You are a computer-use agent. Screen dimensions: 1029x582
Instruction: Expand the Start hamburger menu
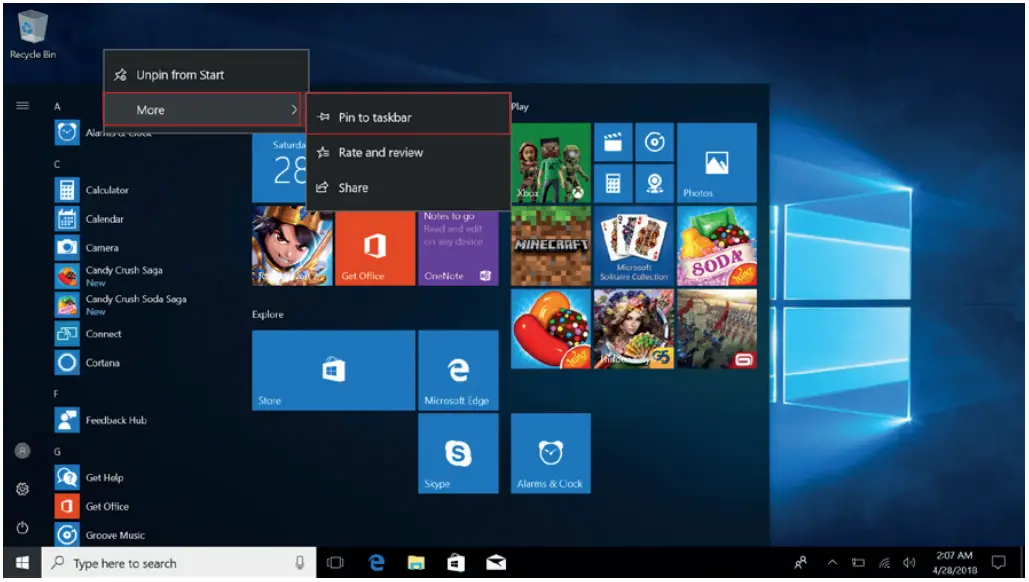pyautogui.click(x=22, y=106)
